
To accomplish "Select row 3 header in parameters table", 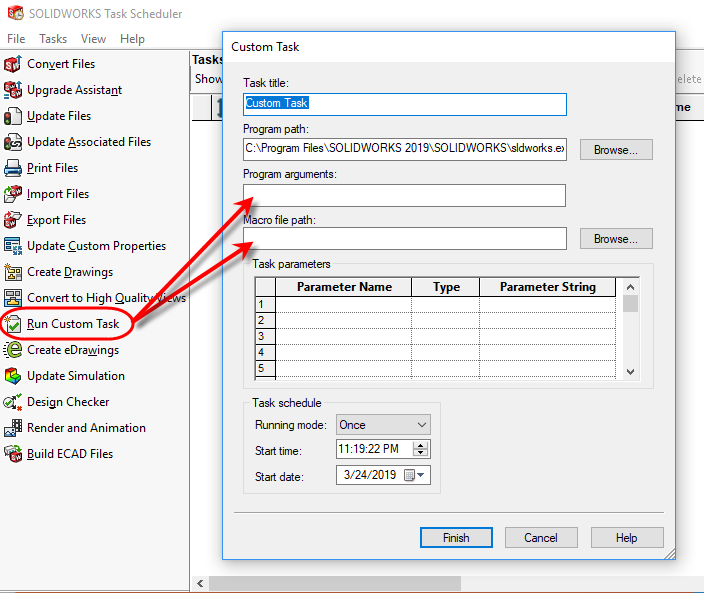I will click(x=265, y=336).
